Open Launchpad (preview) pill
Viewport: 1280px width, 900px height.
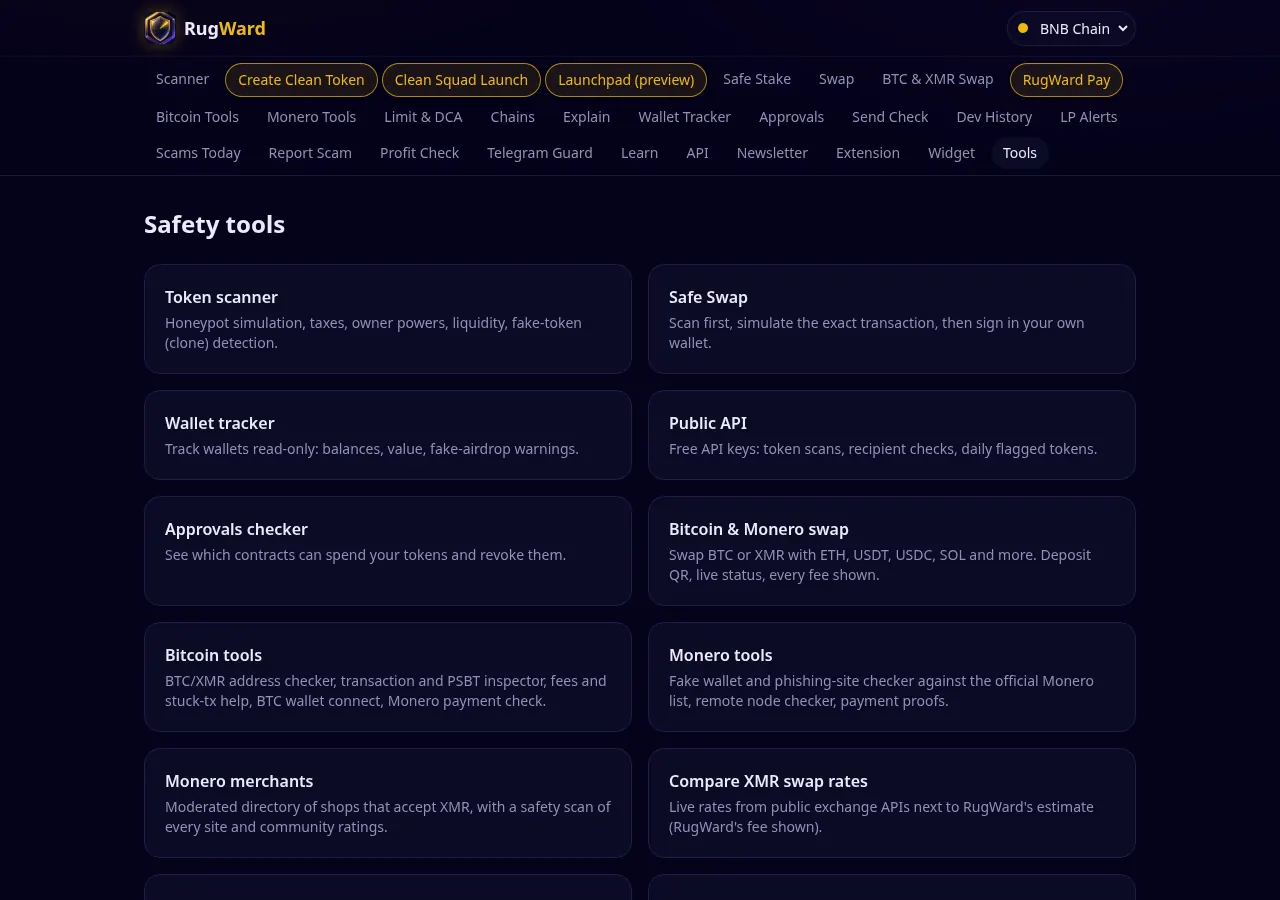pos(626,80)
